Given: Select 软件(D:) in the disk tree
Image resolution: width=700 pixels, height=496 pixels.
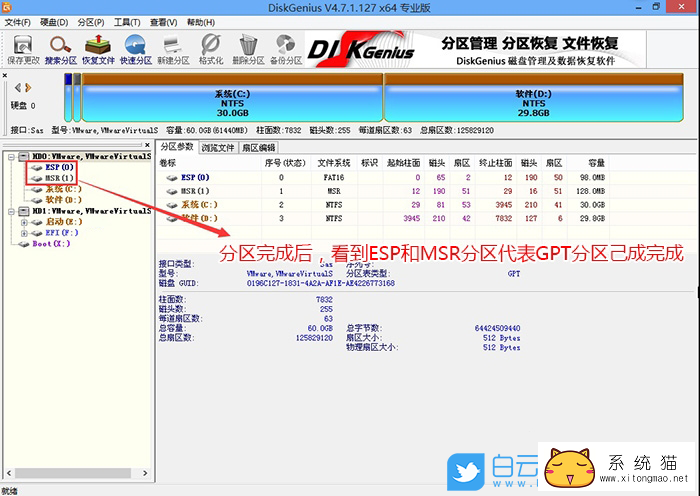Looking at the screenshot, I should [x=63, y=200].
